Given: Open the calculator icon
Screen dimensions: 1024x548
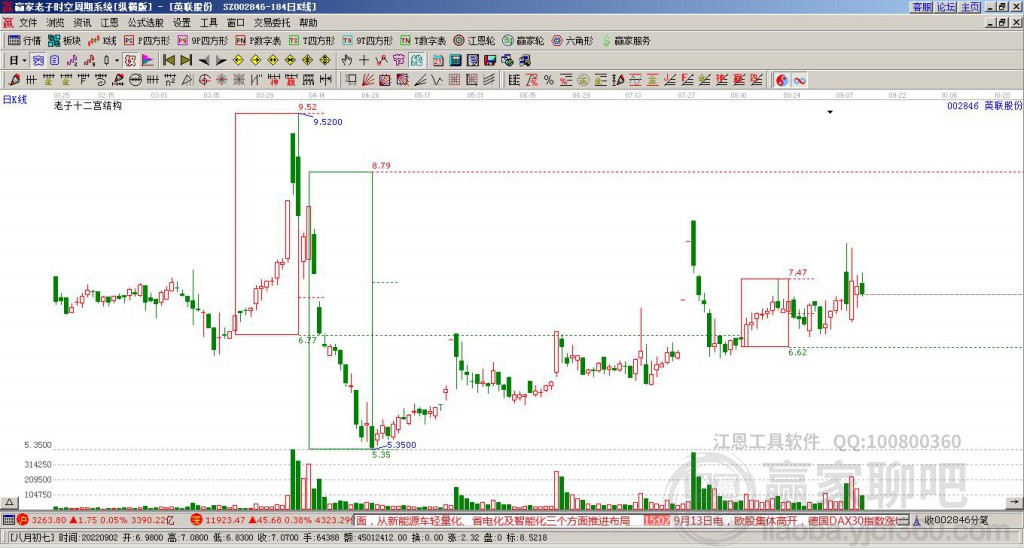Looking at the screenshot, I should [x=456, y=61].
